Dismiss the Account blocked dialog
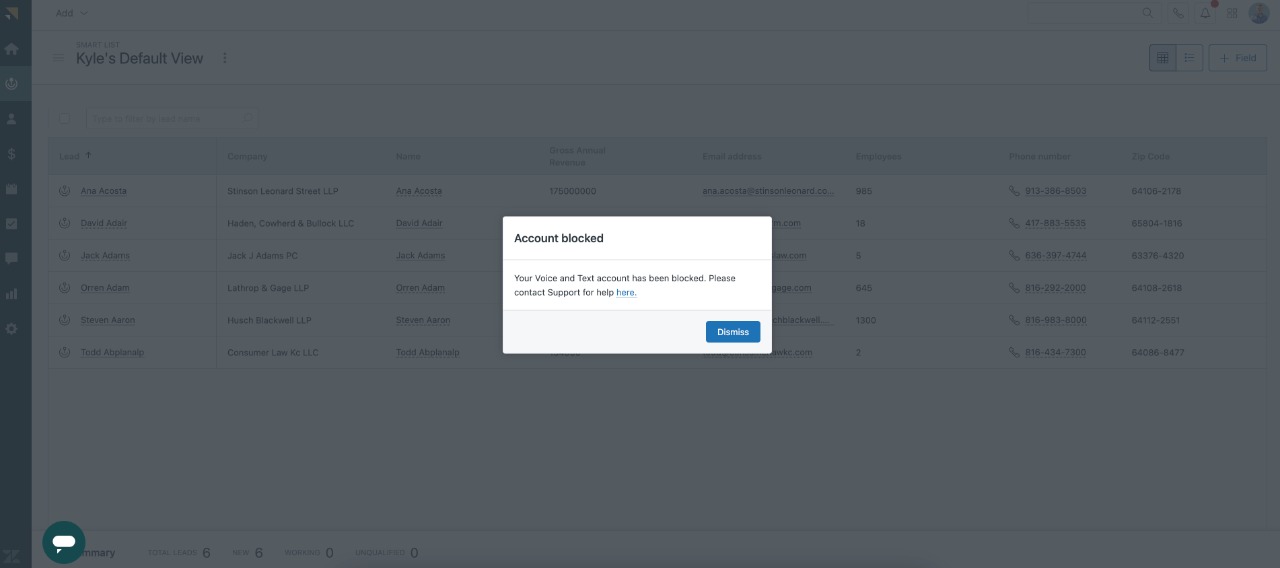 (x=732, y=332)
